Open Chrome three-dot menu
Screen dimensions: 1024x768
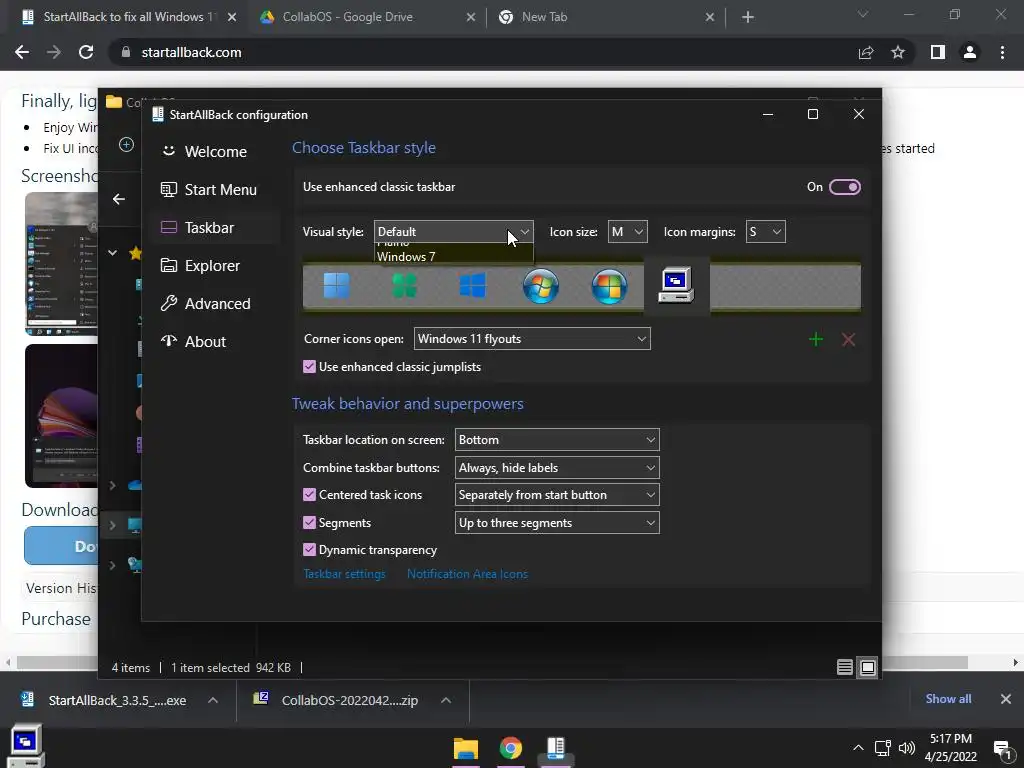[x=1002, y=52]
